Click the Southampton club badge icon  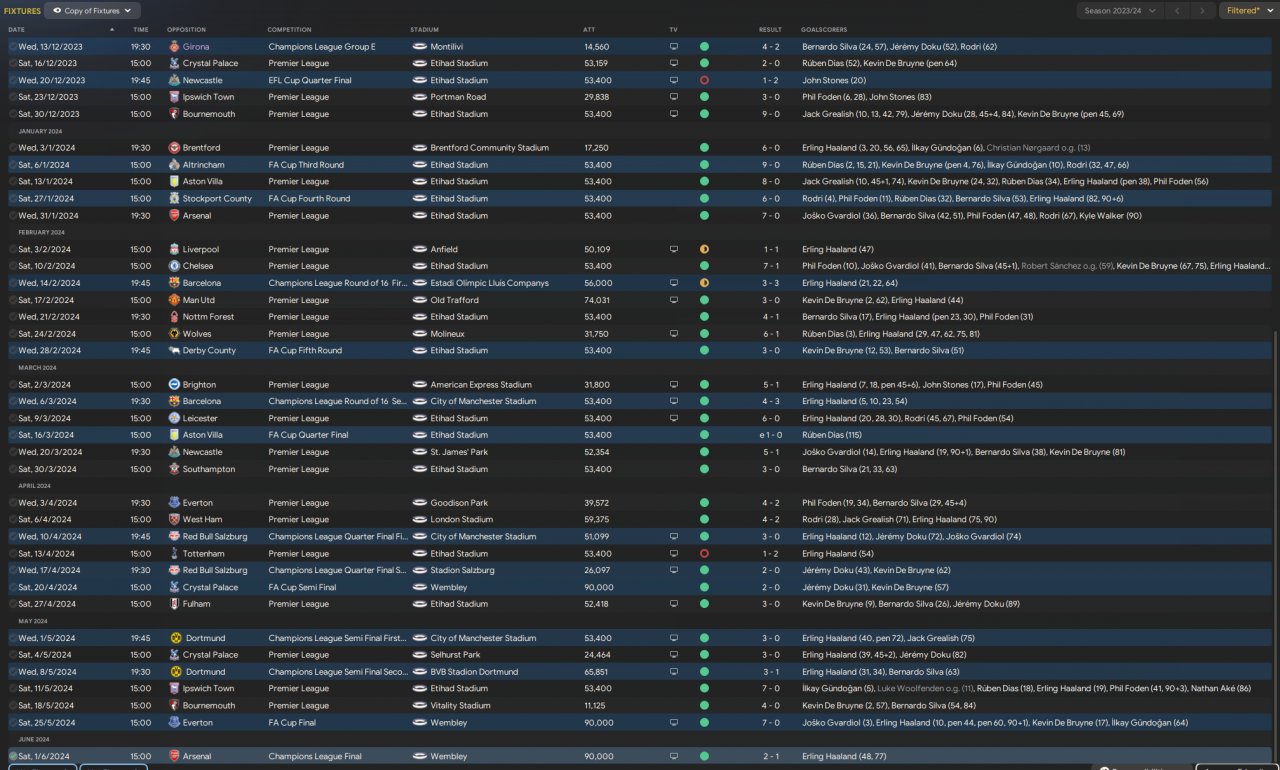pos(174,469)
